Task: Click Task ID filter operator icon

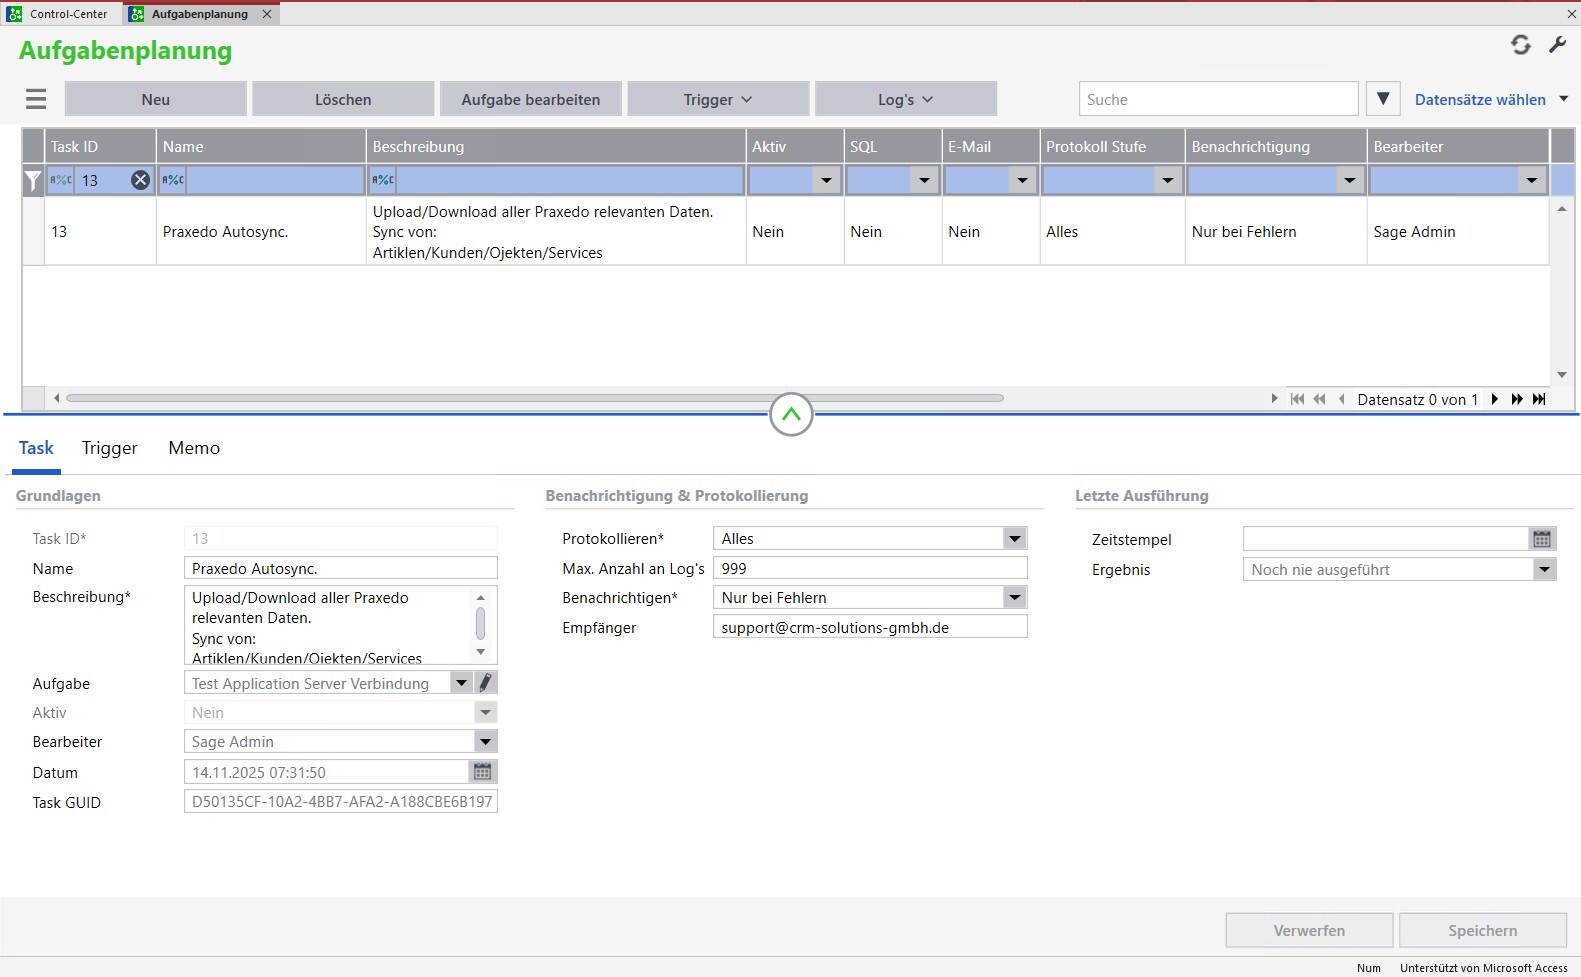Action: point(61,180)
